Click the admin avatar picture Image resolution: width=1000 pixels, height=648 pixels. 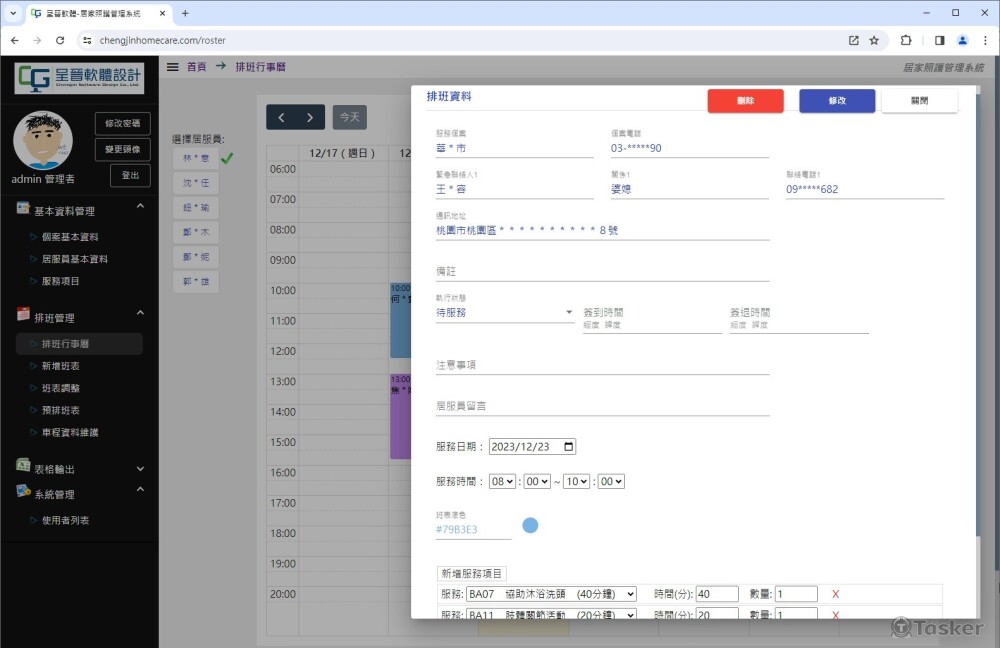tap(43, 140)
